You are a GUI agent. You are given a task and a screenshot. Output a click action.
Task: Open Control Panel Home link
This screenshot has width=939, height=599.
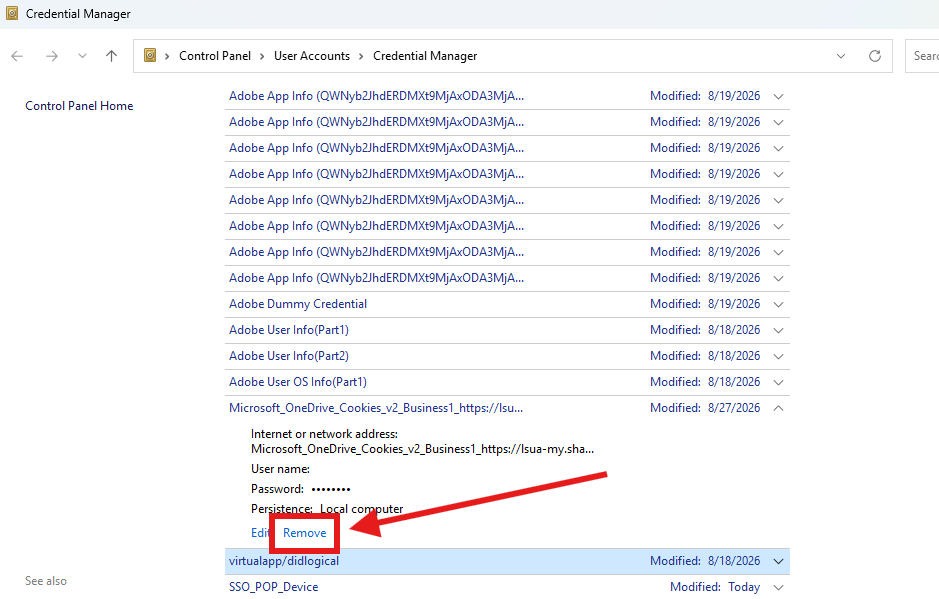(79, 106)
